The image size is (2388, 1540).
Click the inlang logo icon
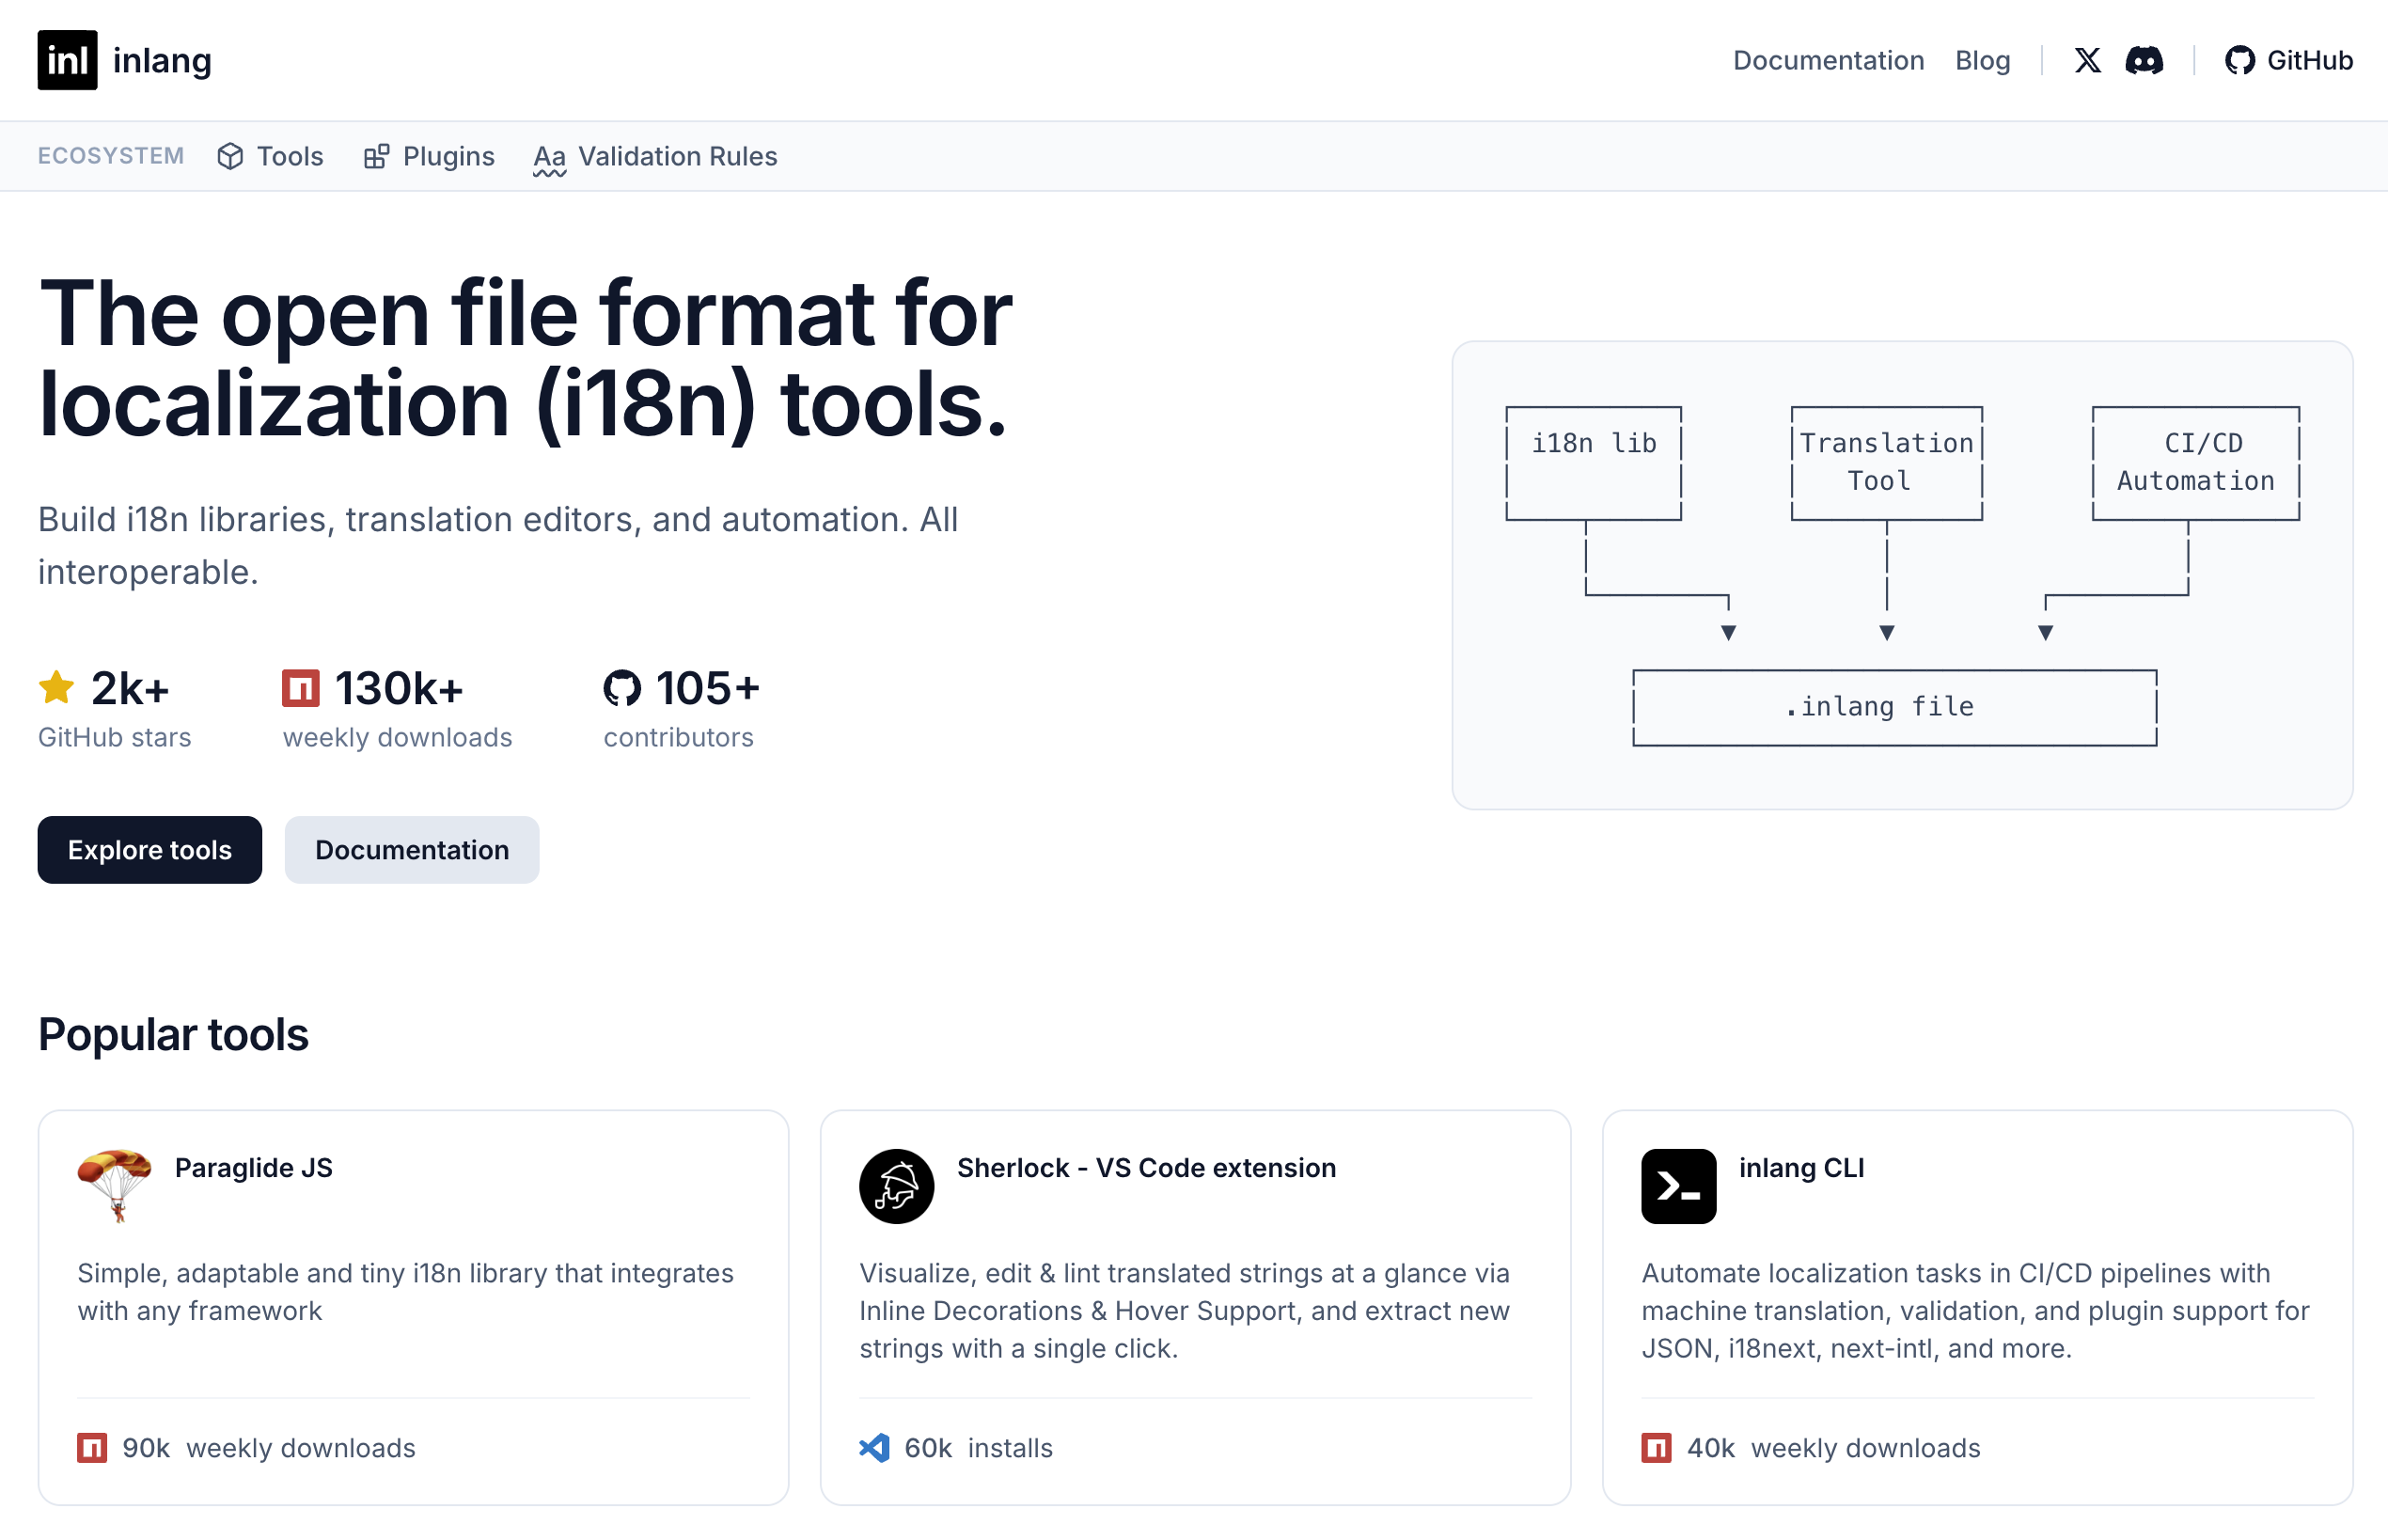pyautogui.click(x=67, y=60)
